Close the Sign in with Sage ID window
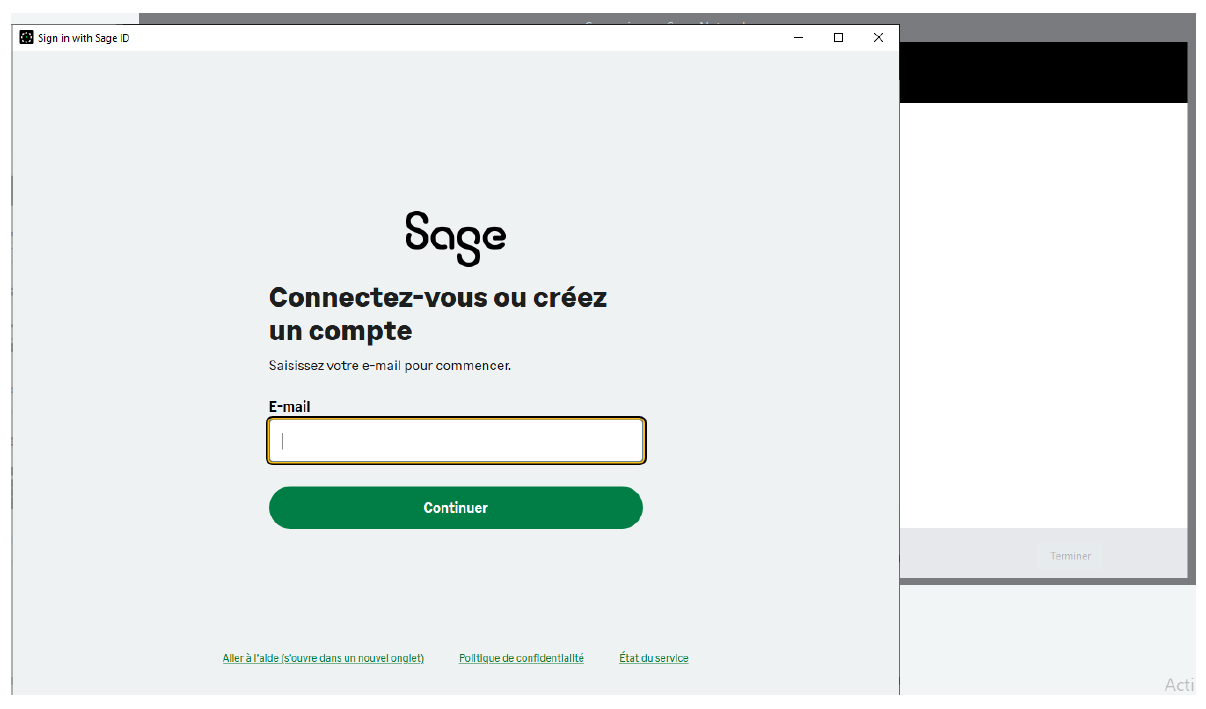 pyautogui.click(x=878, y=38)
